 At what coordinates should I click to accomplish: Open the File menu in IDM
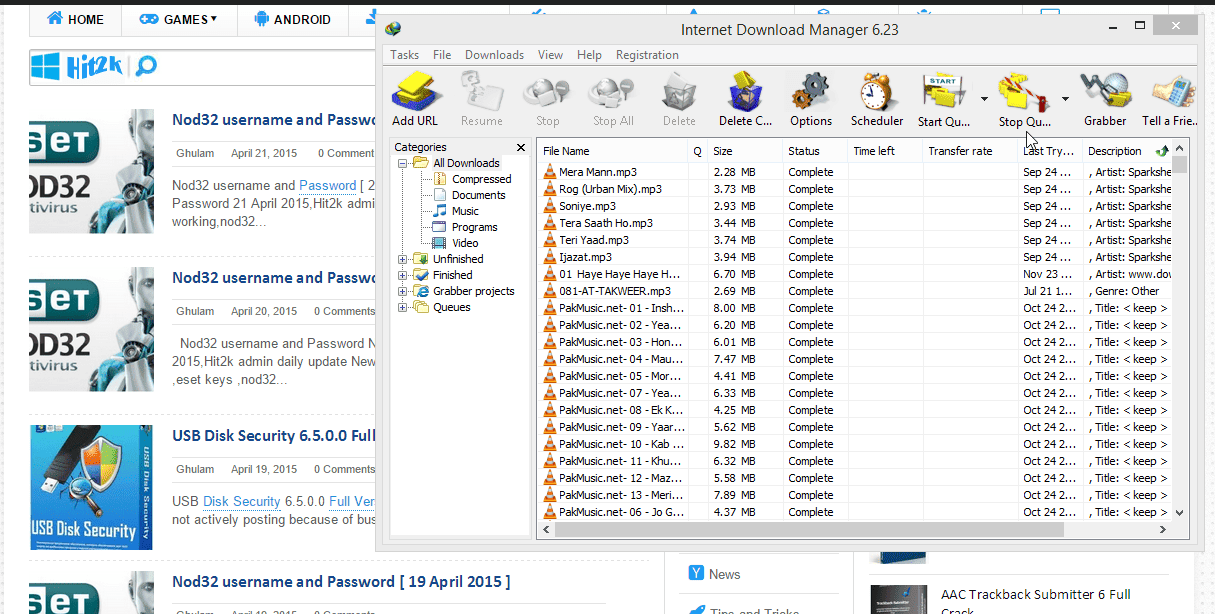click(442, 55)
